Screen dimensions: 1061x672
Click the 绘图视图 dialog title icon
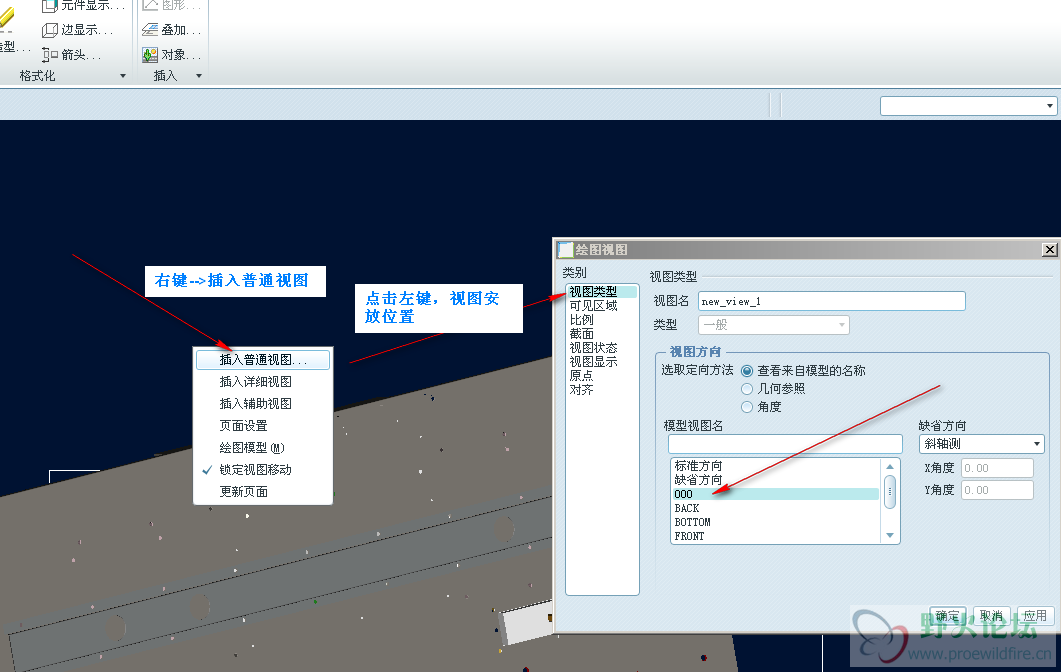(565, 250)
